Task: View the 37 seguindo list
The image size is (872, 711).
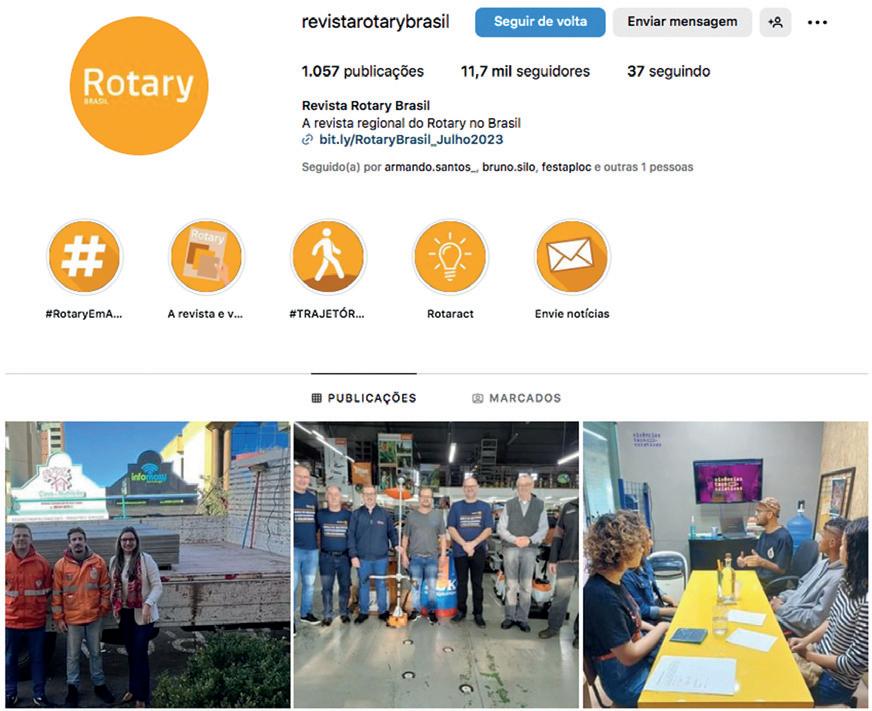Action: [668, 71]
